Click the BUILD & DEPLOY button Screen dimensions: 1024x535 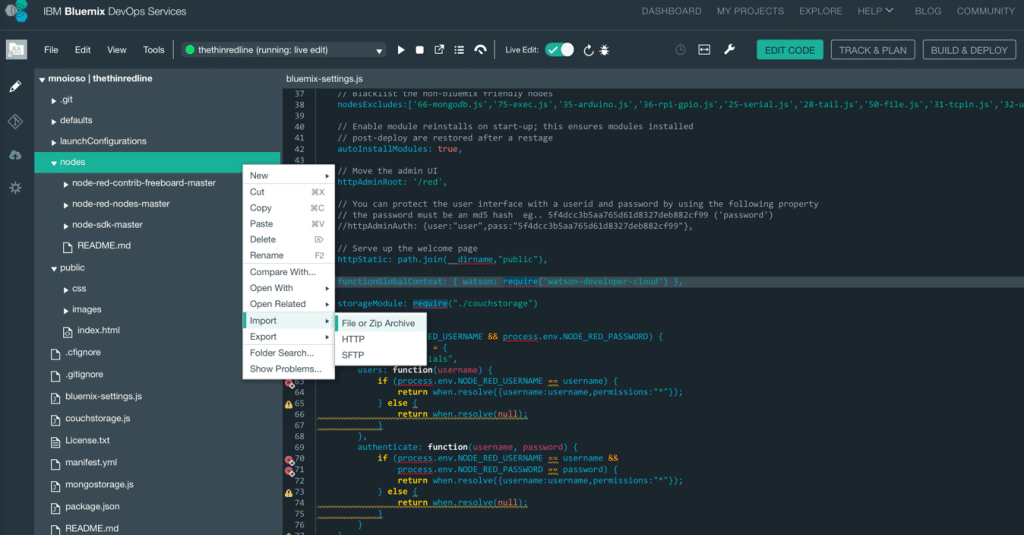[969, 50]
